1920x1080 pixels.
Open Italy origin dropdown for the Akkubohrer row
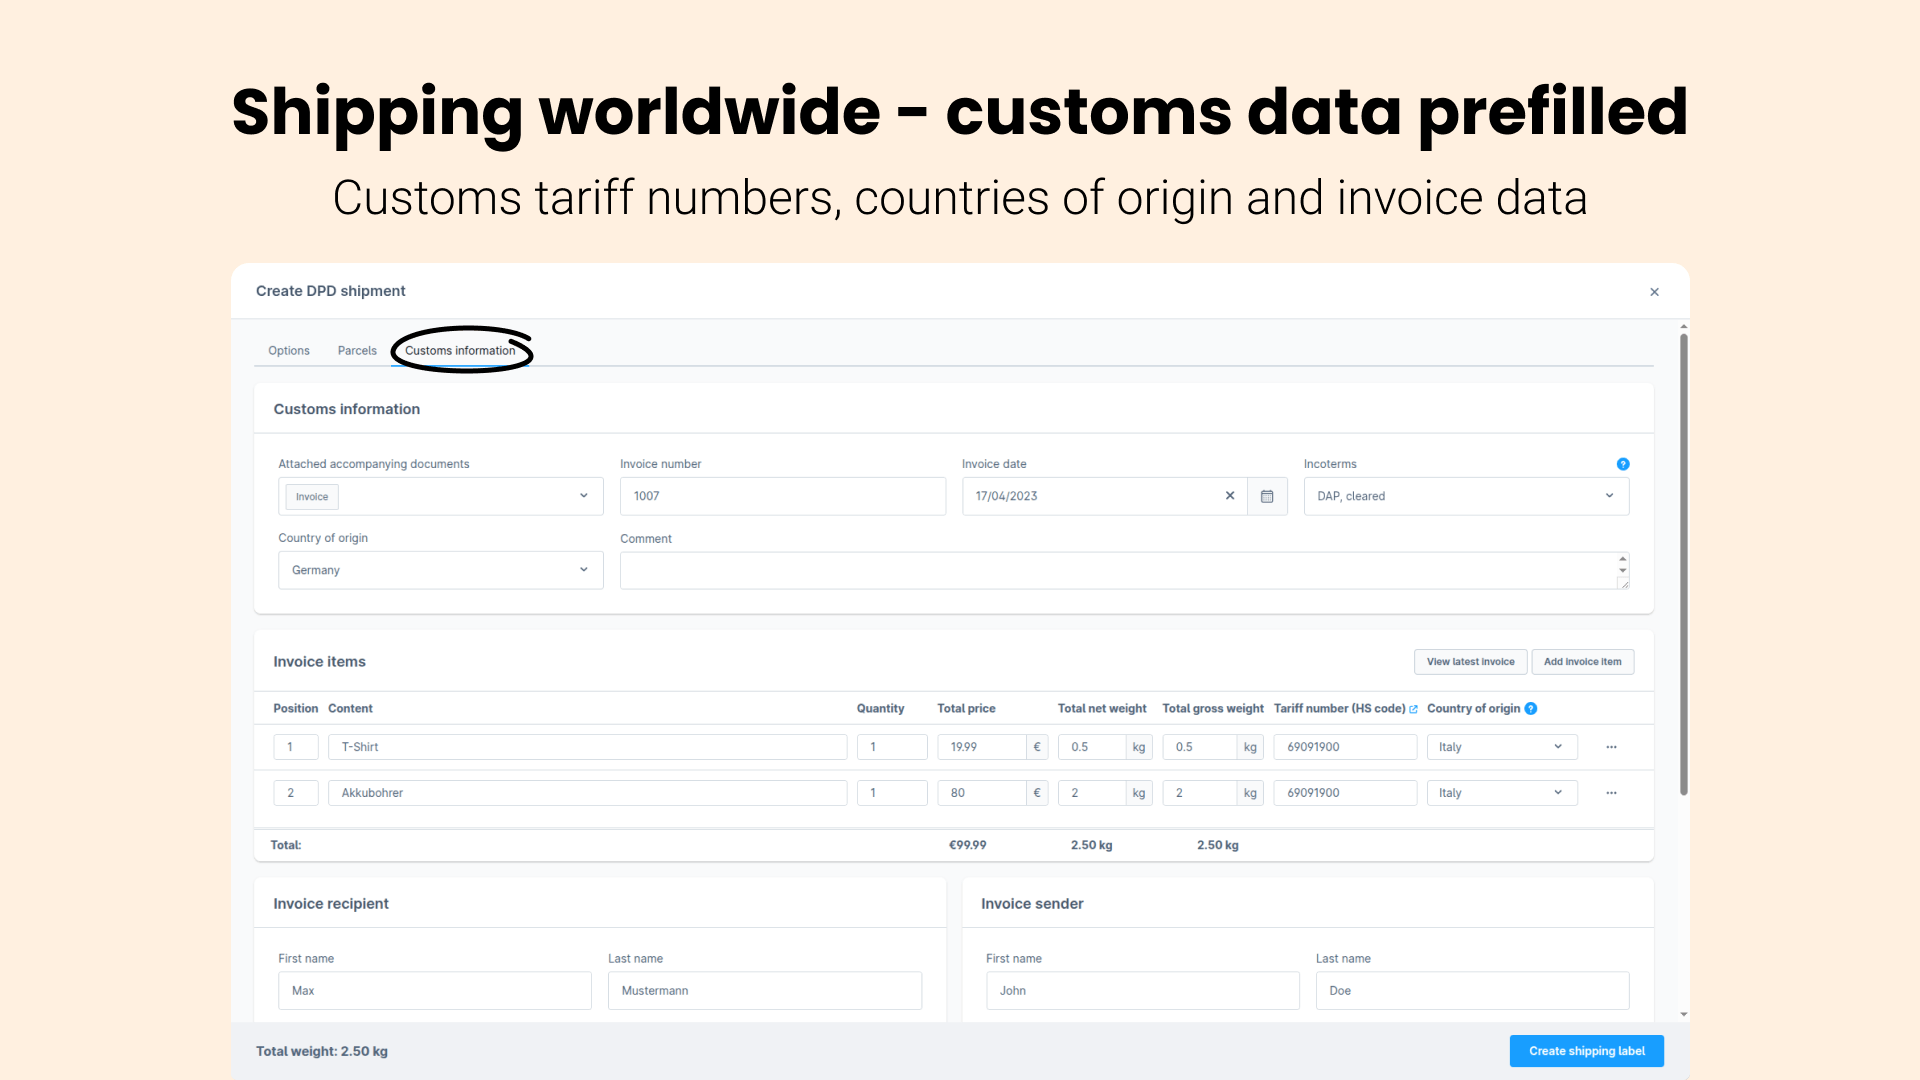(x=1502, y=793)
